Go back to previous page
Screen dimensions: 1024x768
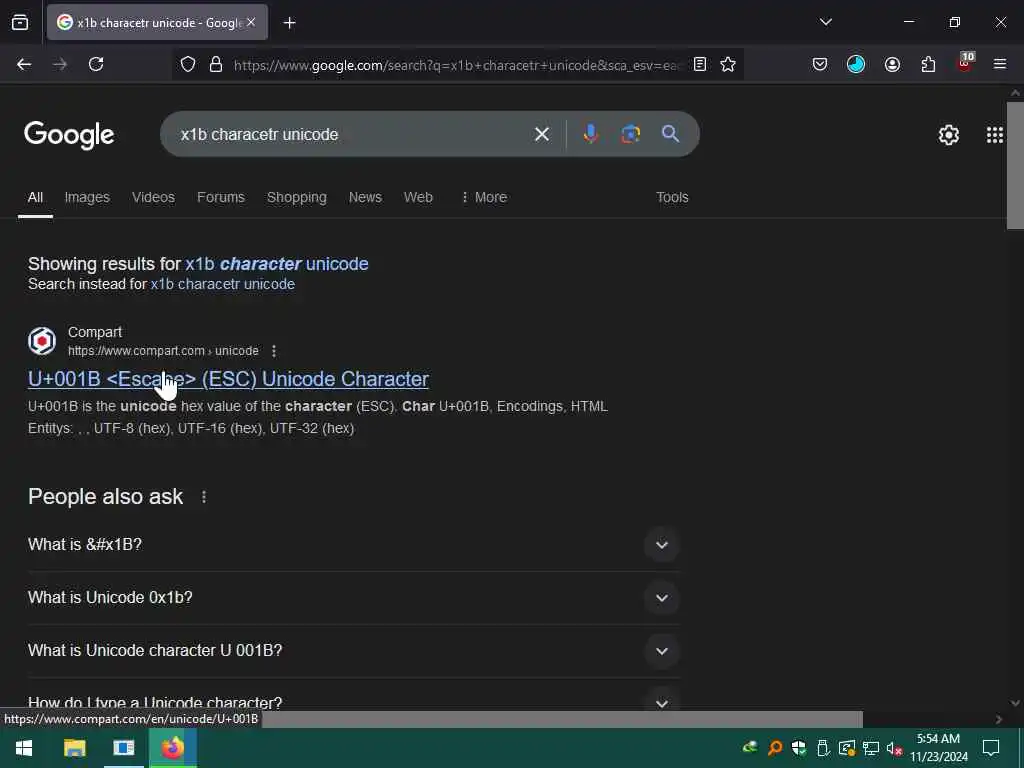tap(24, 64)
